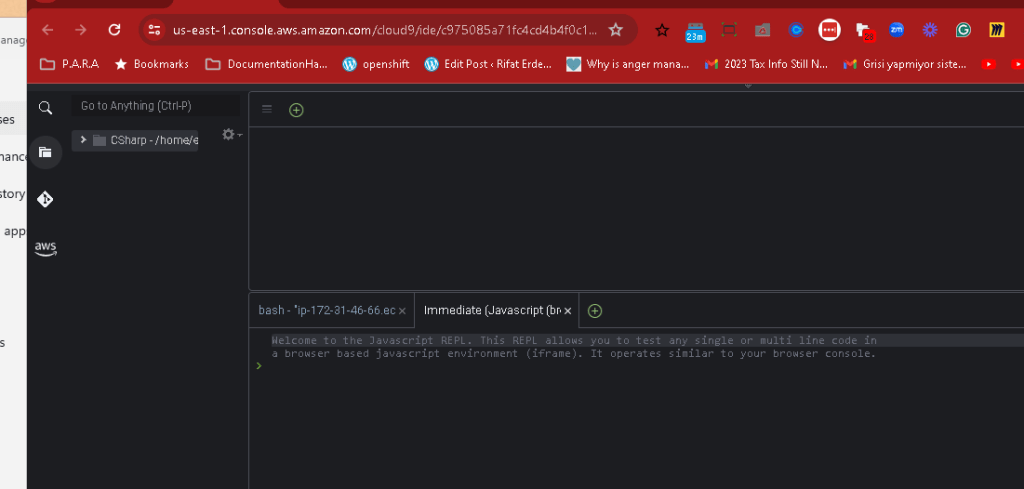
Task: Open site information icon in address bar
Action: click(154, 29)
